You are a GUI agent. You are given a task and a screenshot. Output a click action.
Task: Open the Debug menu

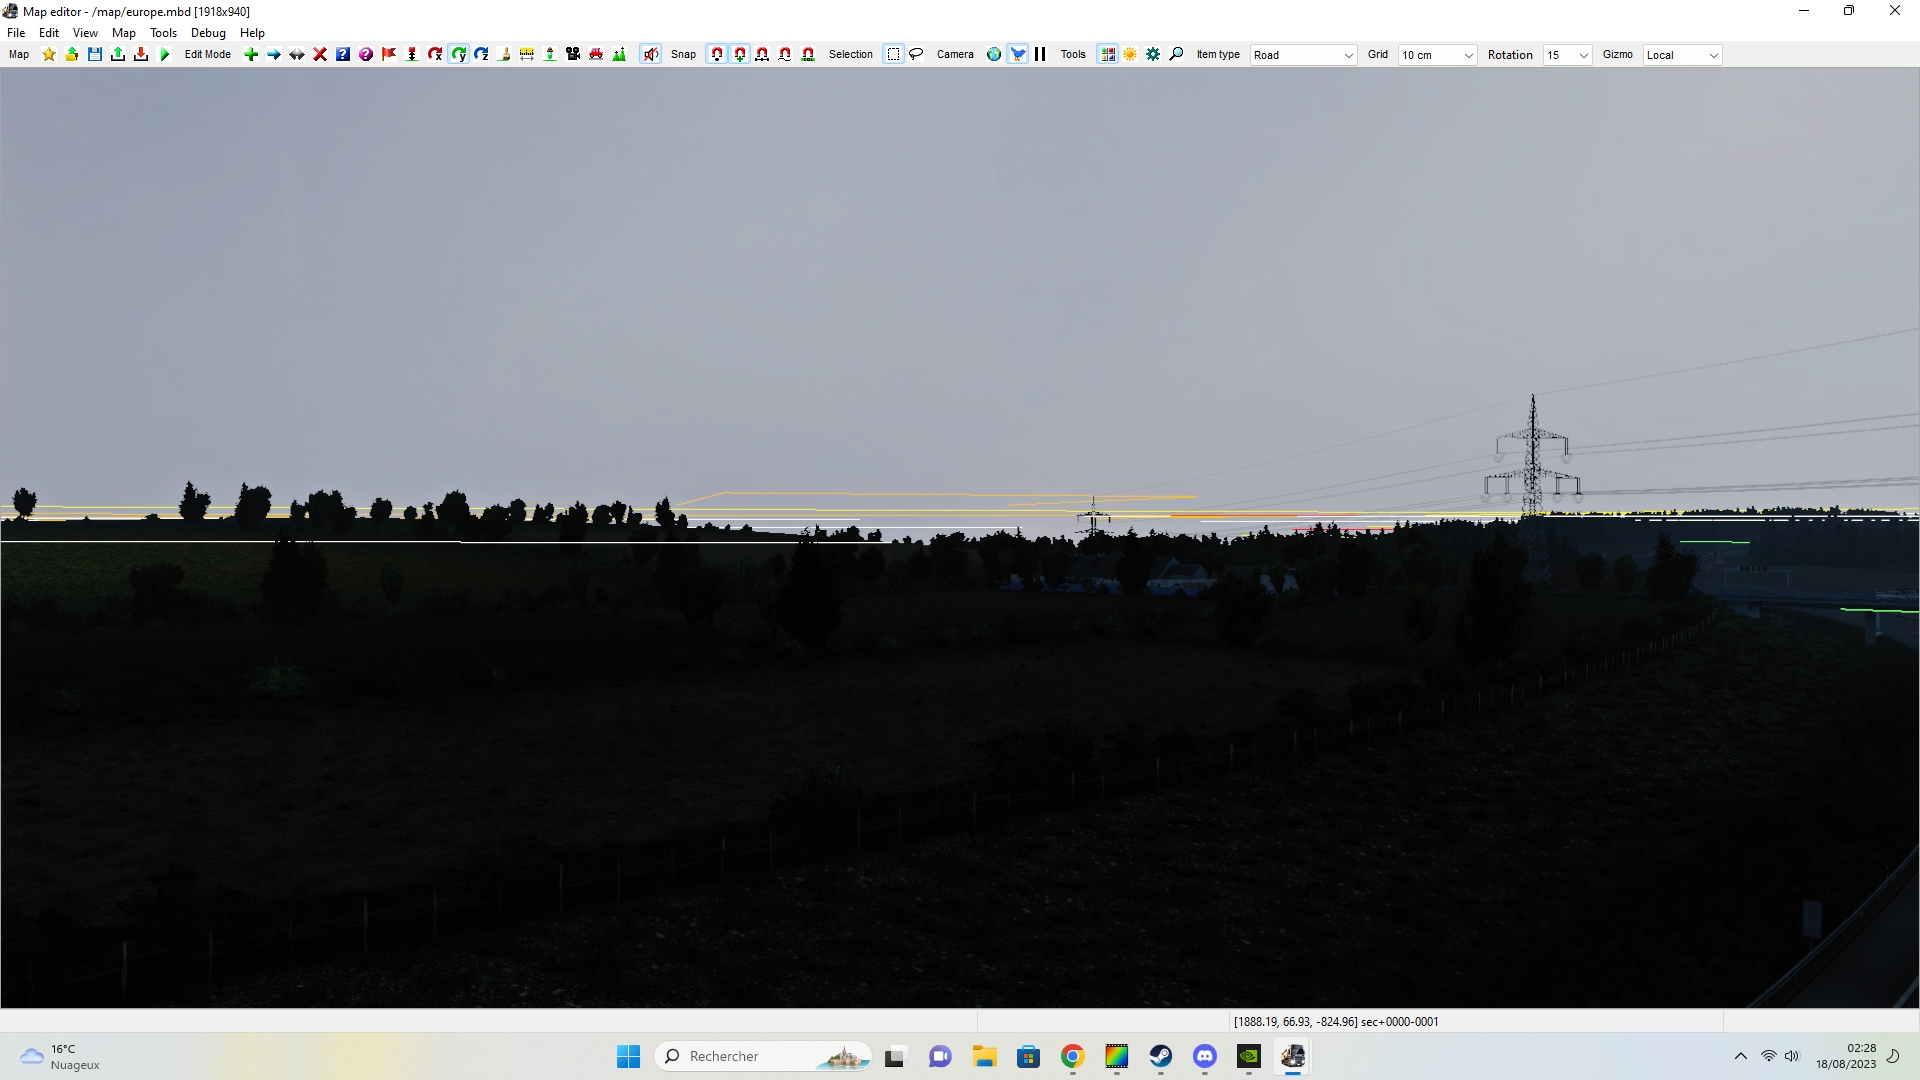coord(208,33)
